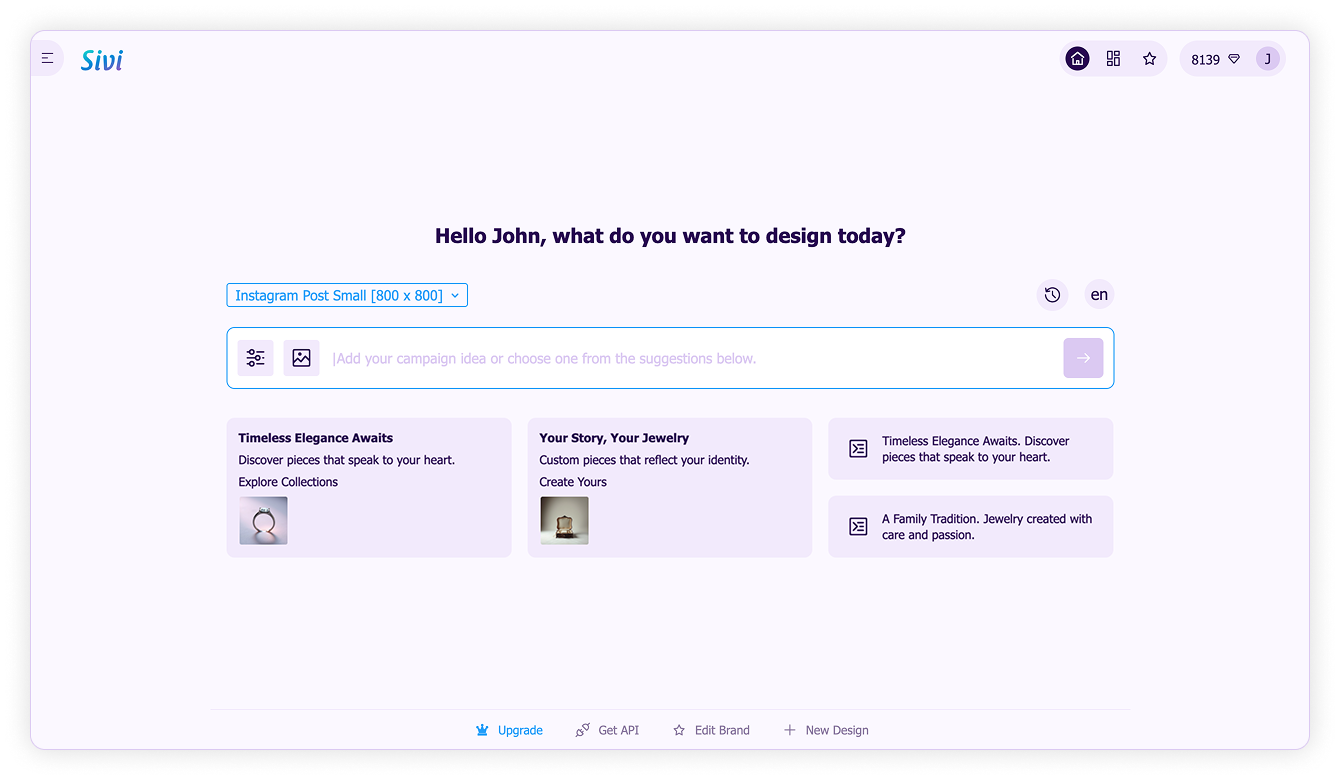The image size is (1340, 780).
Task: Submit prompt with the arrow button
Action: pyautogui.click(x=1083, y=358)
